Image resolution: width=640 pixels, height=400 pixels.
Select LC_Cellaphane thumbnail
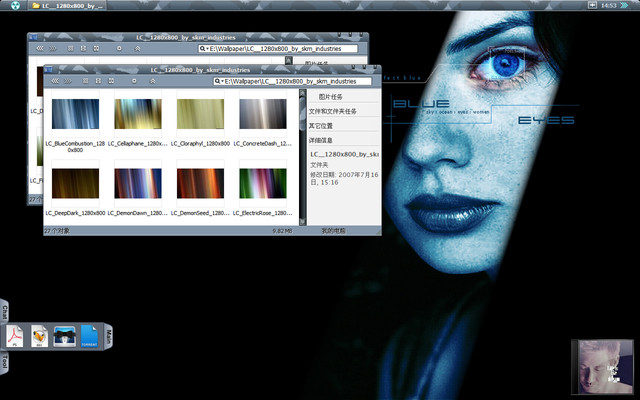pyautogui.click(x=138, y=114)
